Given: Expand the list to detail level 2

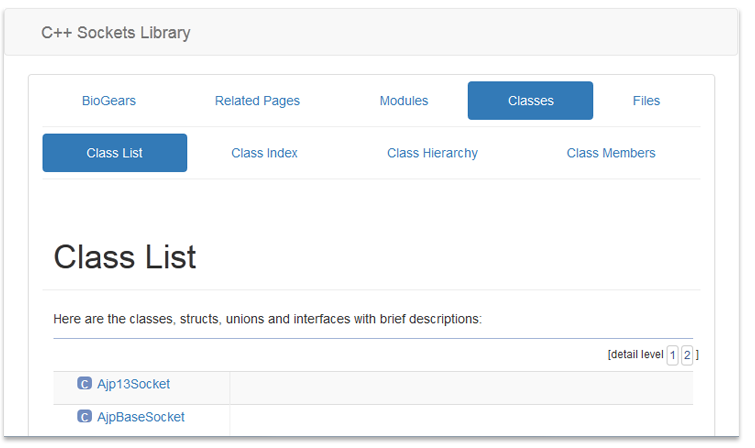Looking at the screenshot, I should 687,355.
